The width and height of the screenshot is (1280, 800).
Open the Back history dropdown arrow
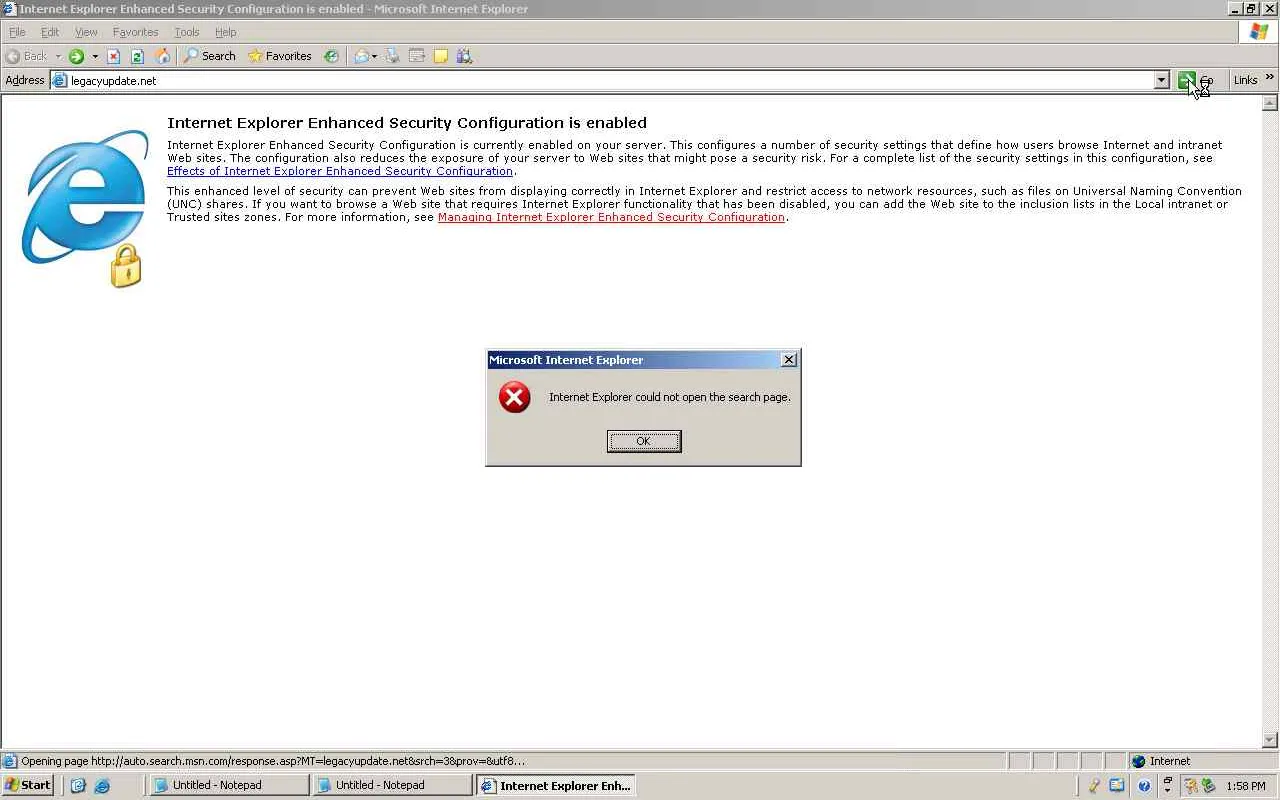58,56
